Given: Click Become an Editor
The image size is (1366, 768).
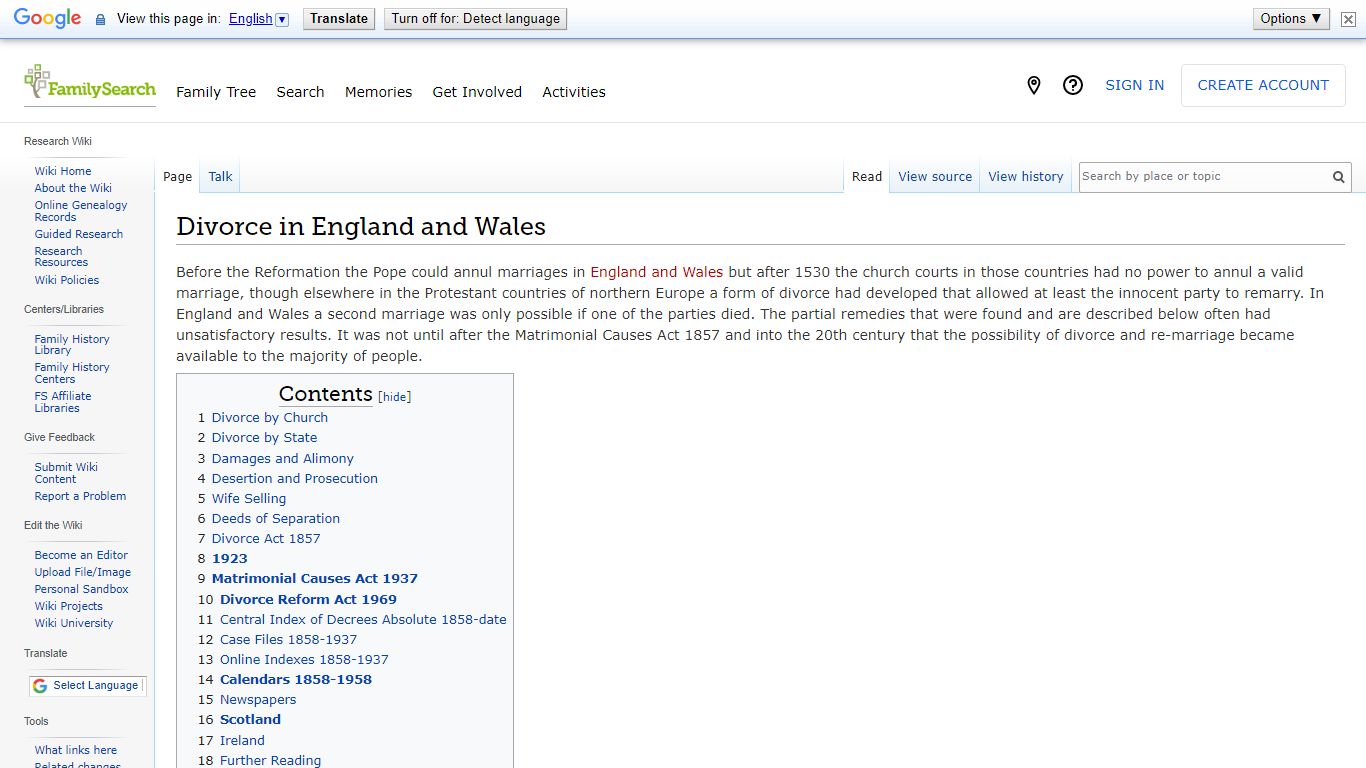Looking at the screenshot, I should pos(81,555).
